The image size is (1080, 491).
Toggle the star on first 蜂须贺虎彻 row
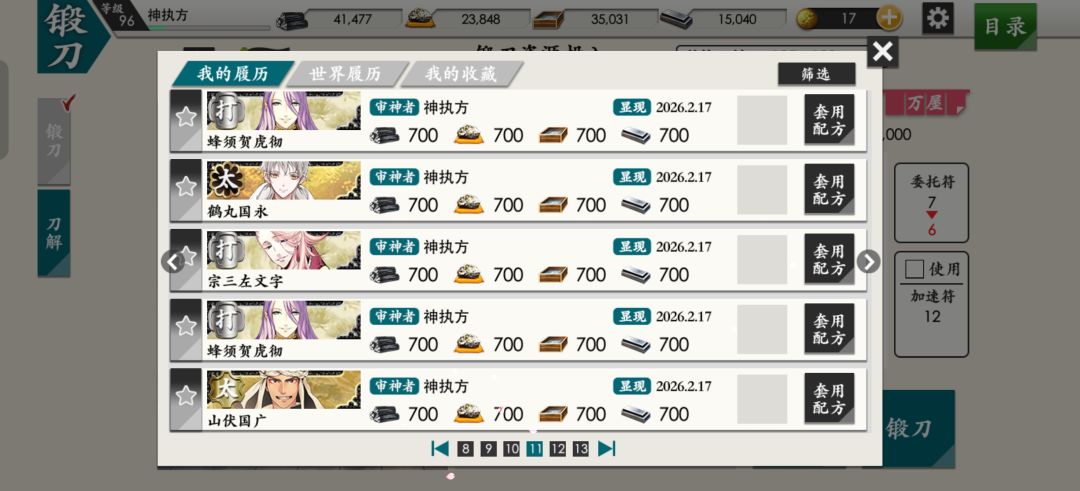[185, 117]
